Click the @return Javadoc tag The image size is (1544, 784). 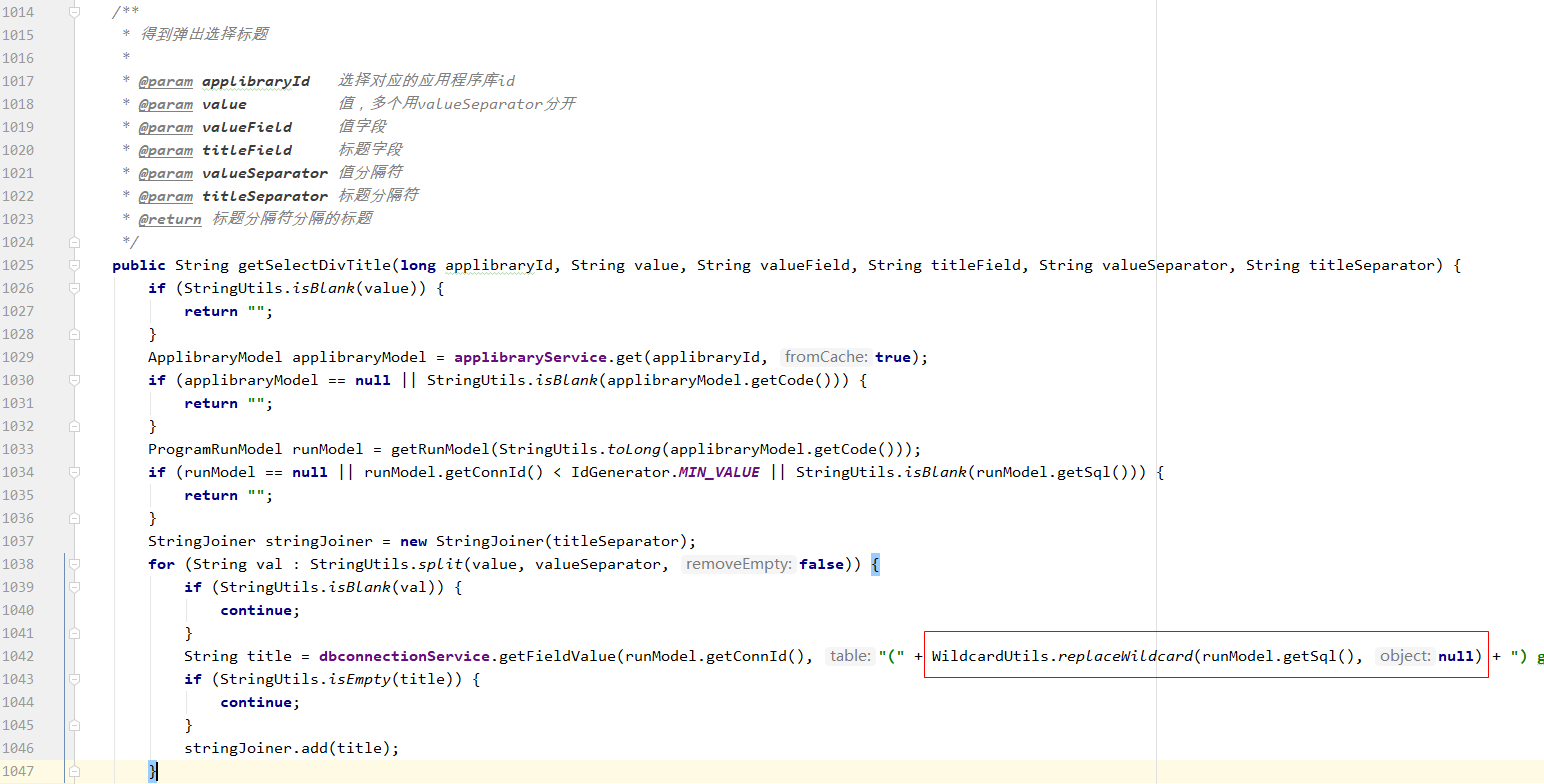pos(170,219)
